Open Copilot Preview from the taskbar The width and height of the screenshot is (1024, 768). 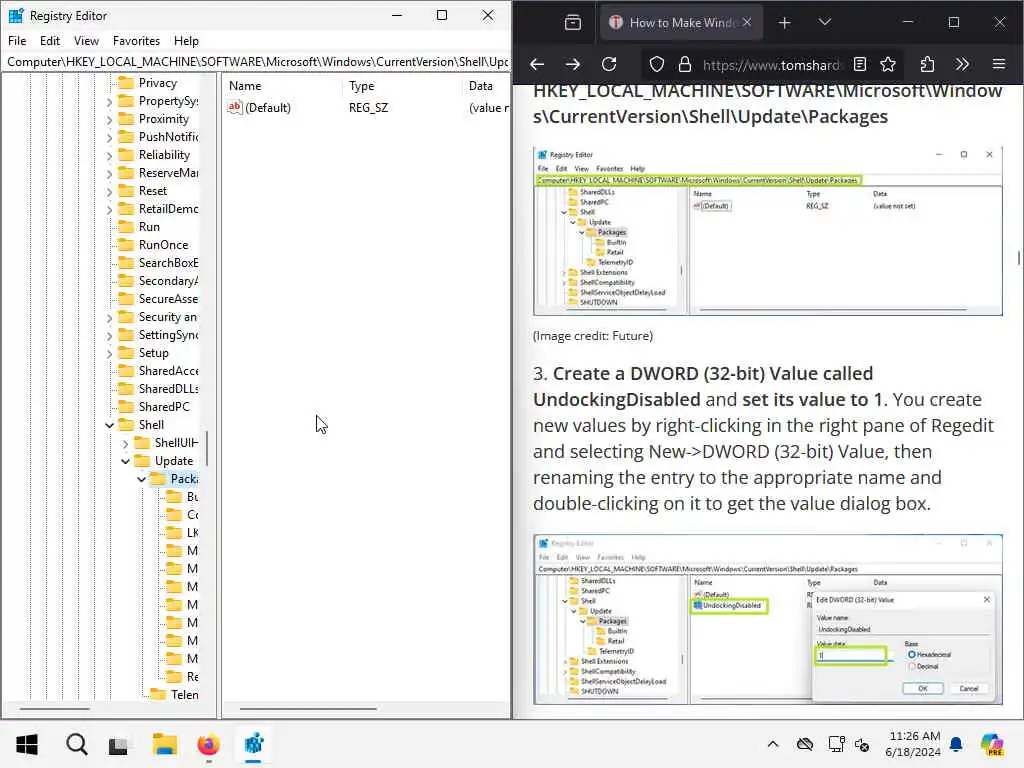(992, 744)
